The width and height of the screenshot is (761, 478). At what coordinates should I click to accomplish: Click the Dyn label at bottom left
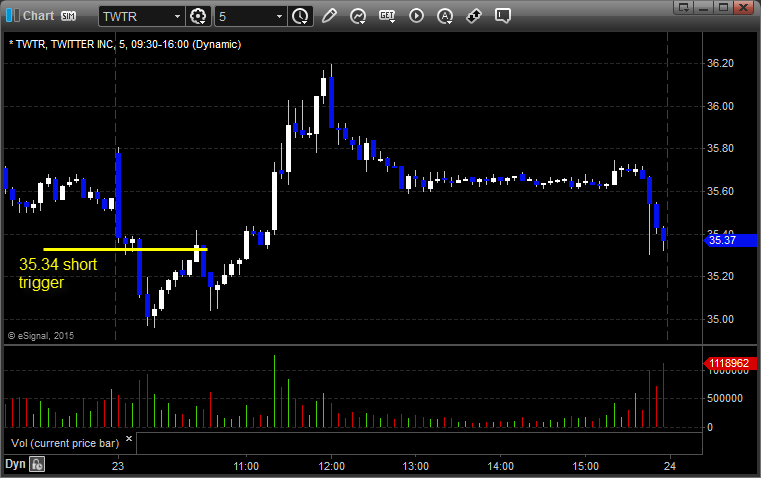pos(15,464)
